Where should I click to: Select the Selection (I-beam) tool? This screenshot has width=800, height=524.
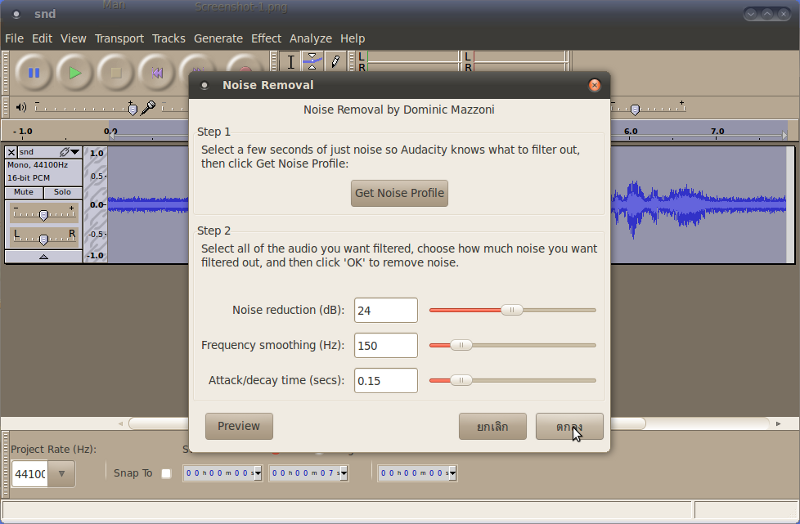[291, 62]
